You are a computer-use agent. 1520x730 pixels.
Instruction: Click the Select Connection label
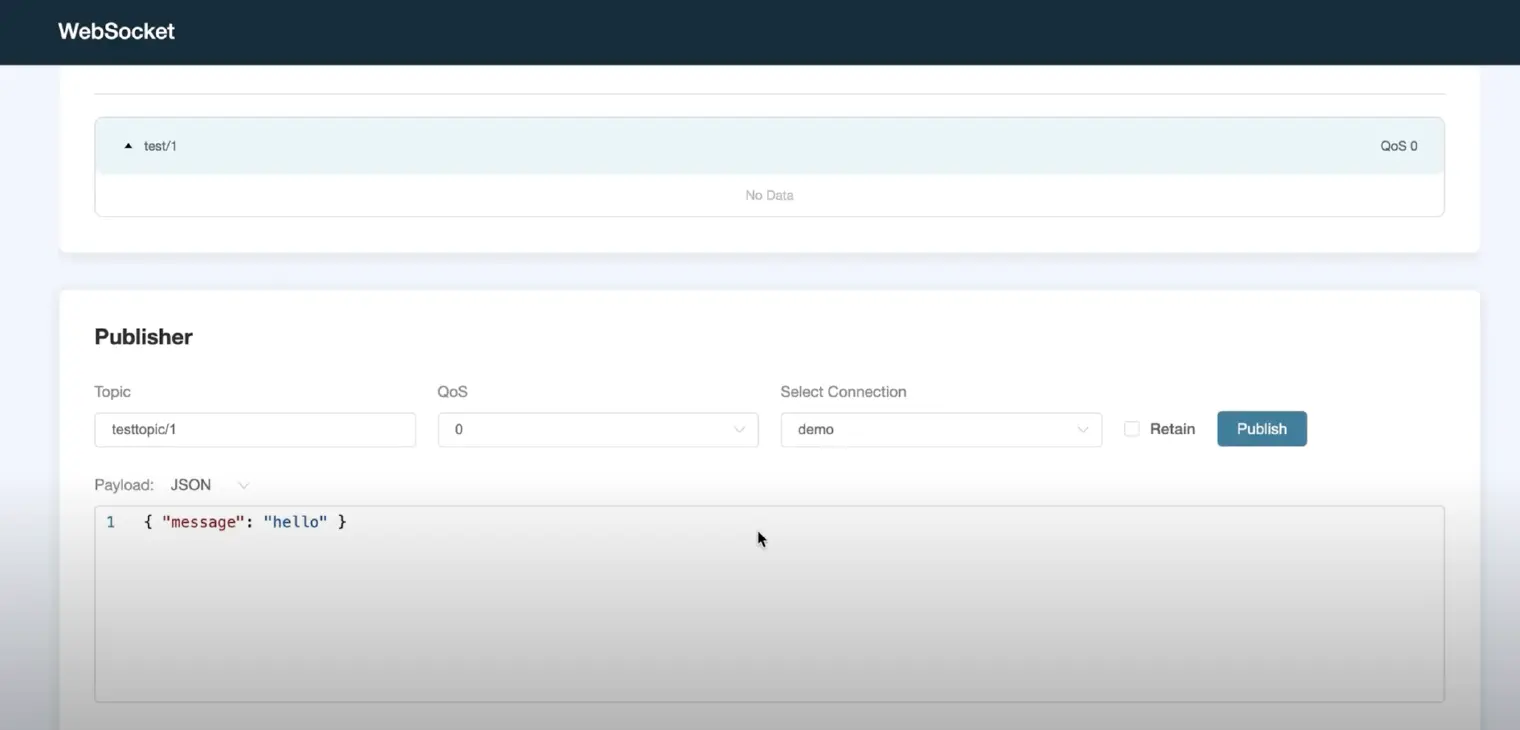(843, 392)
